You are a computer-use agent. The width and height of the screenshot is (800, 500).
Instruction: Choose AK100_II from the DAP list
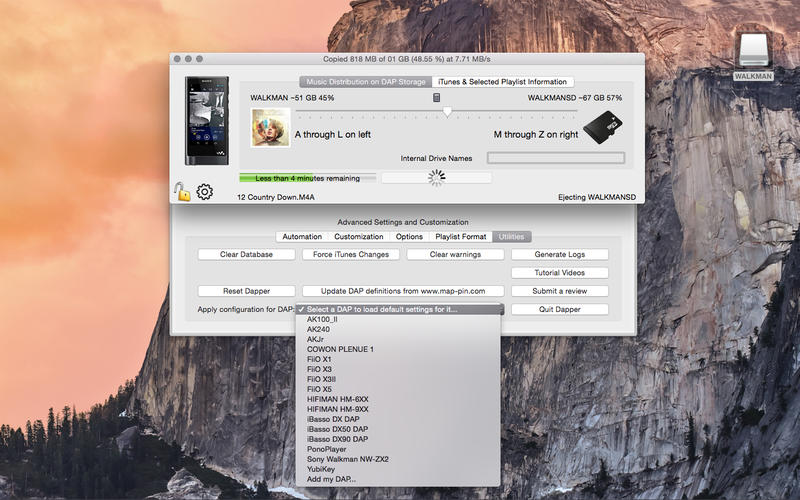(x=398, y=319)
